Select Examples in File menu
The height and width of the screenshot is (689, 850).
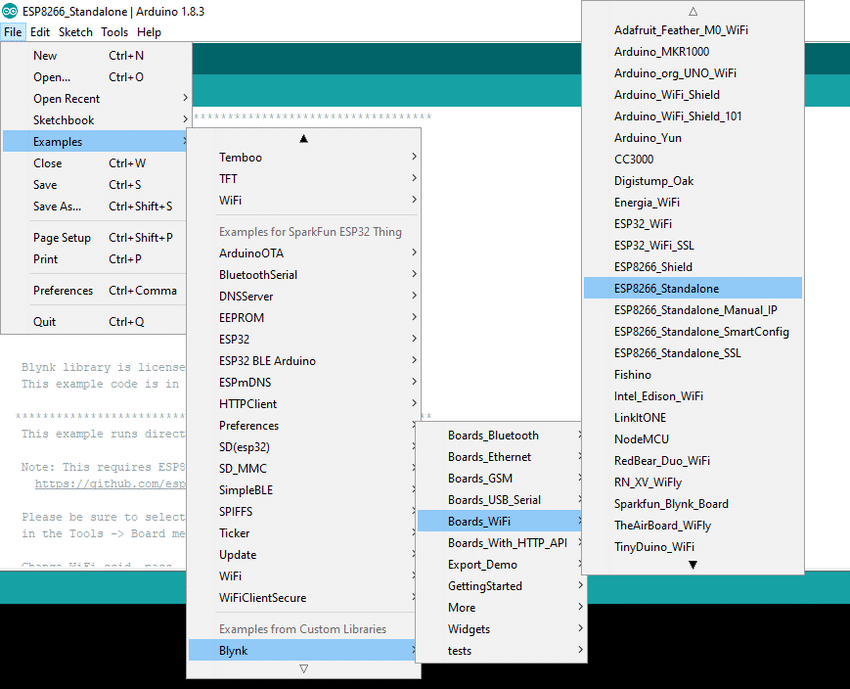coord(95,141)
